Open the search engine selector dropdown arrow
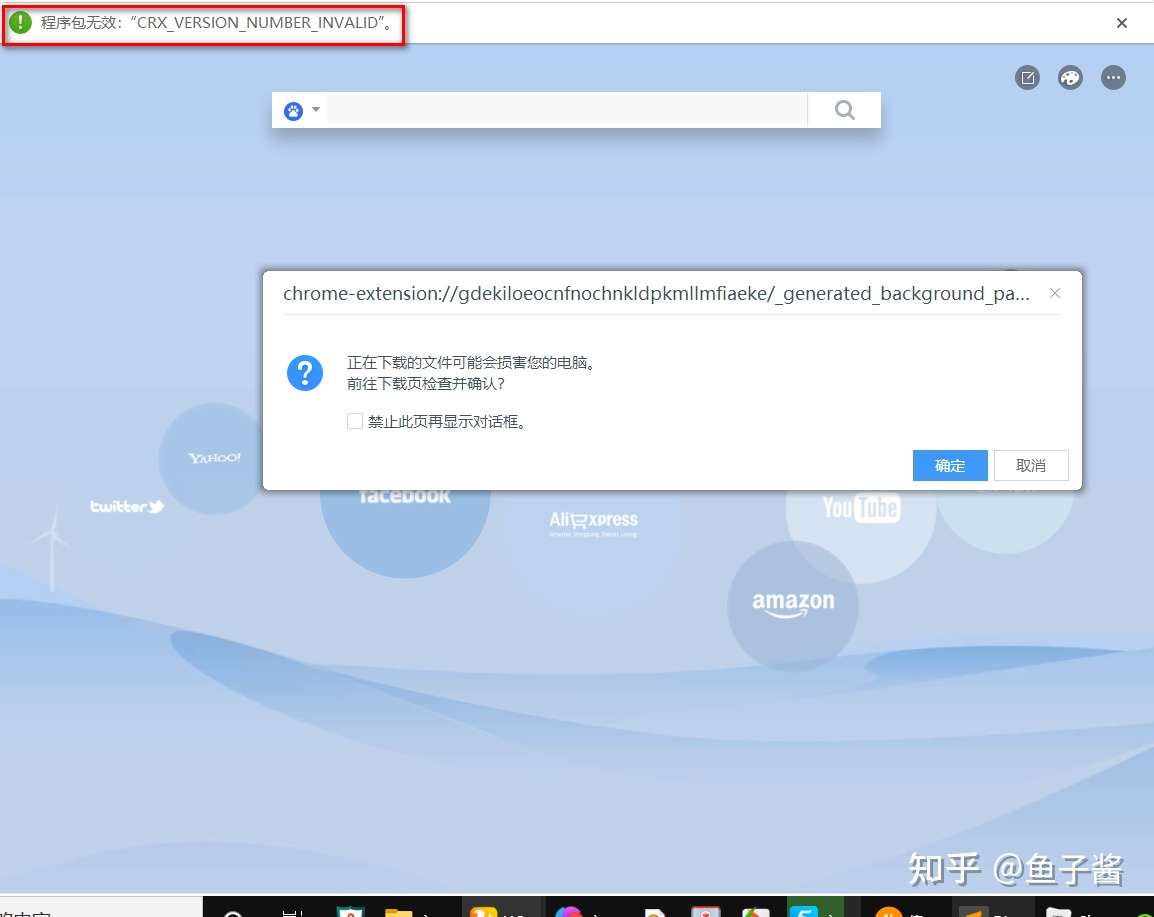The height and width of the screenshot is (917, 1154). (316, 110)
